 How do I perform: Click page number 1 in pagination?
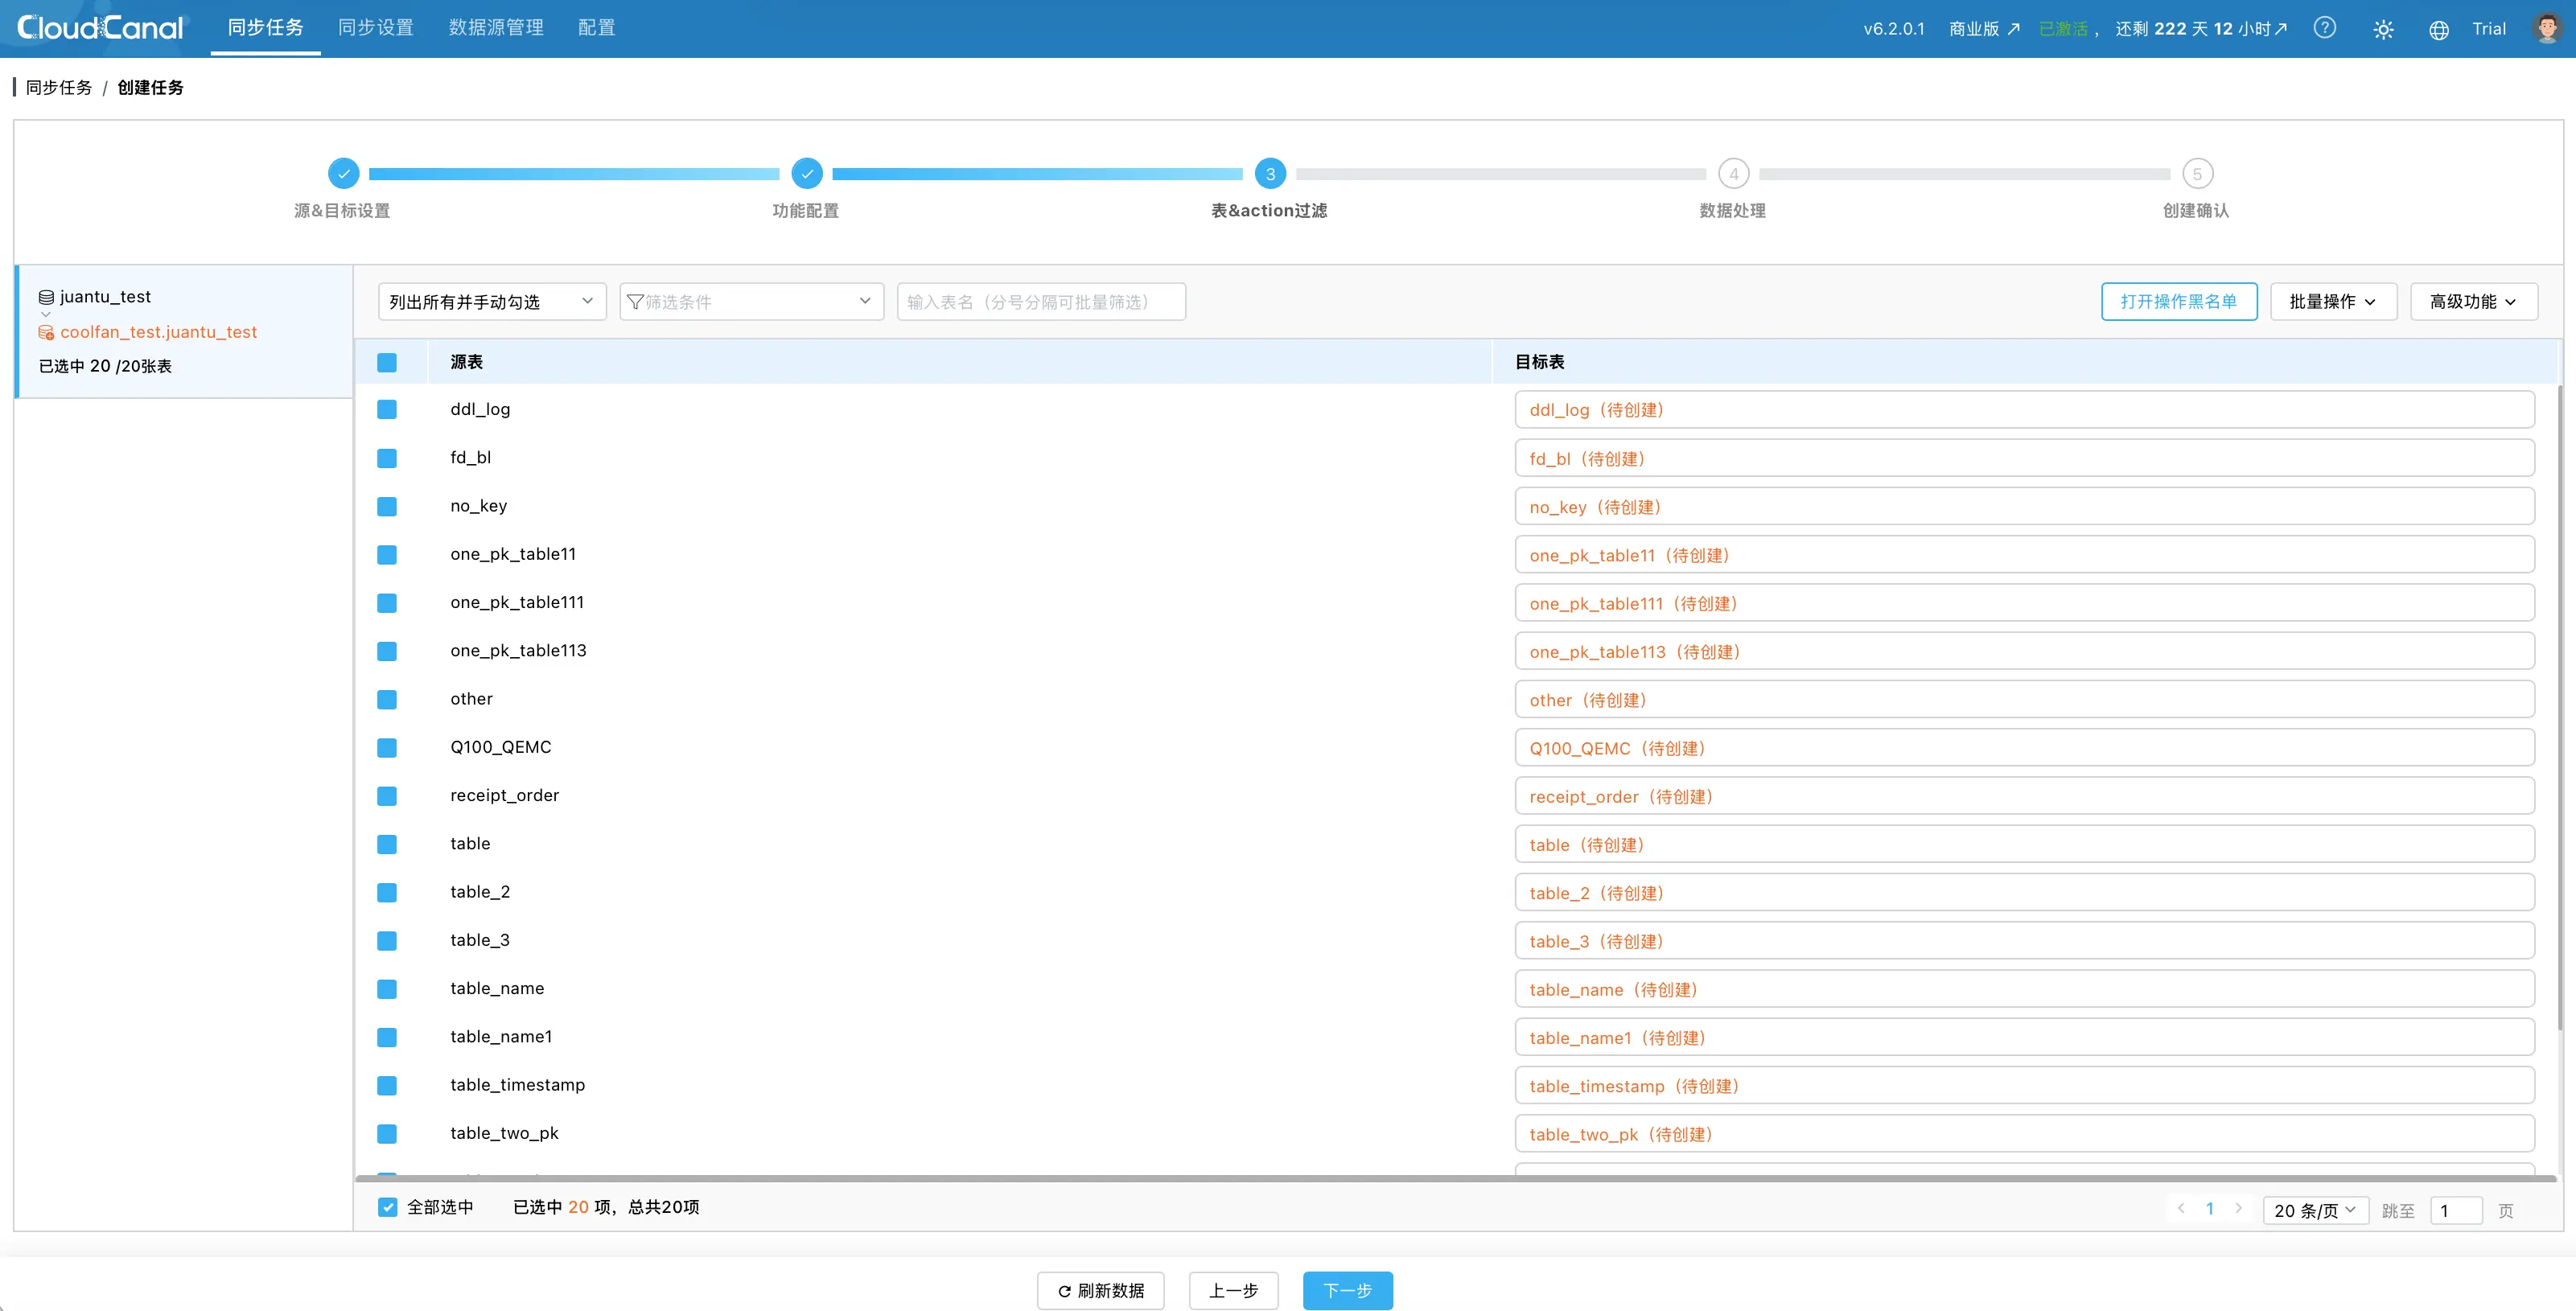[2210, 1208]
